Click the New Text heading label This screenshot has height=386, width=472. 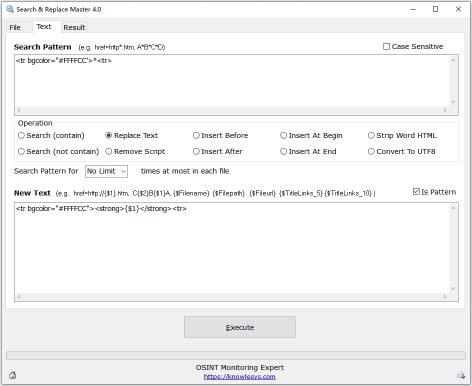32,193
